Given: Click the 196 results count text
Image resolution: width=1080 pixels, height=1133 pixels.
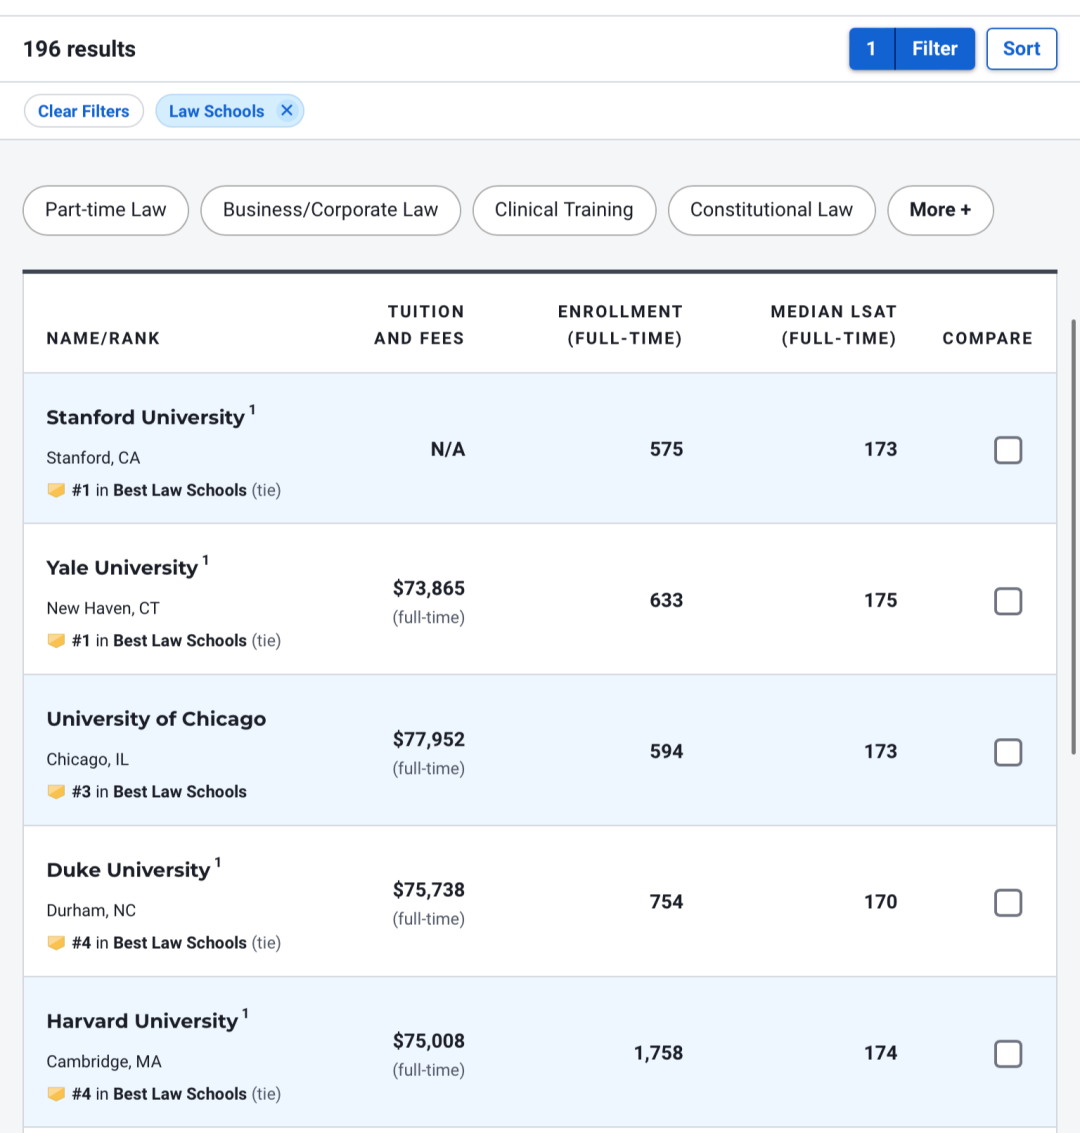Looking at the screenshot, I should (79, 49).
